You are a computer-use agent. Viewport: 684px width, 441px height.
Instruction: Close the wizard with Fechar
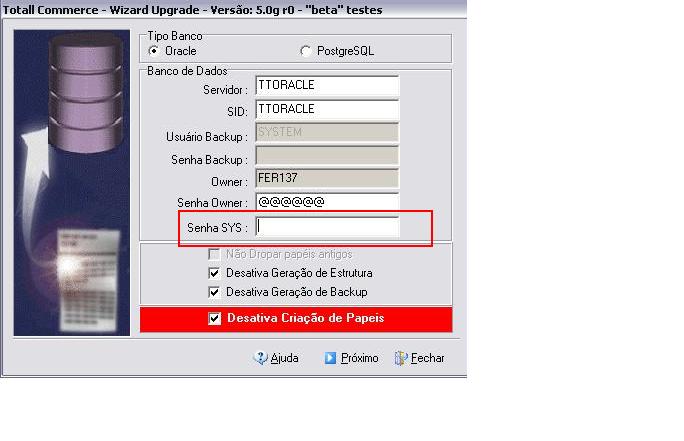point(420,358)
